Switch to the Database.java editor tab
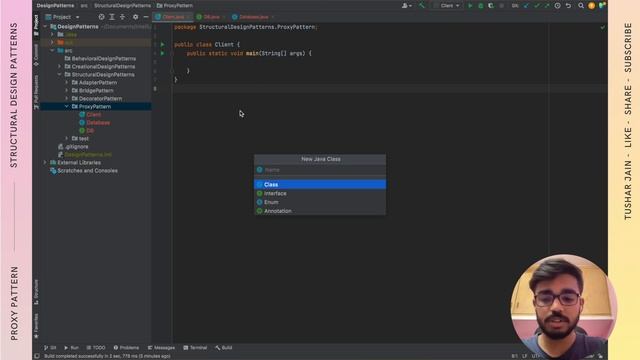The height and width of the screenshot is (360, 640). [252, 17]
